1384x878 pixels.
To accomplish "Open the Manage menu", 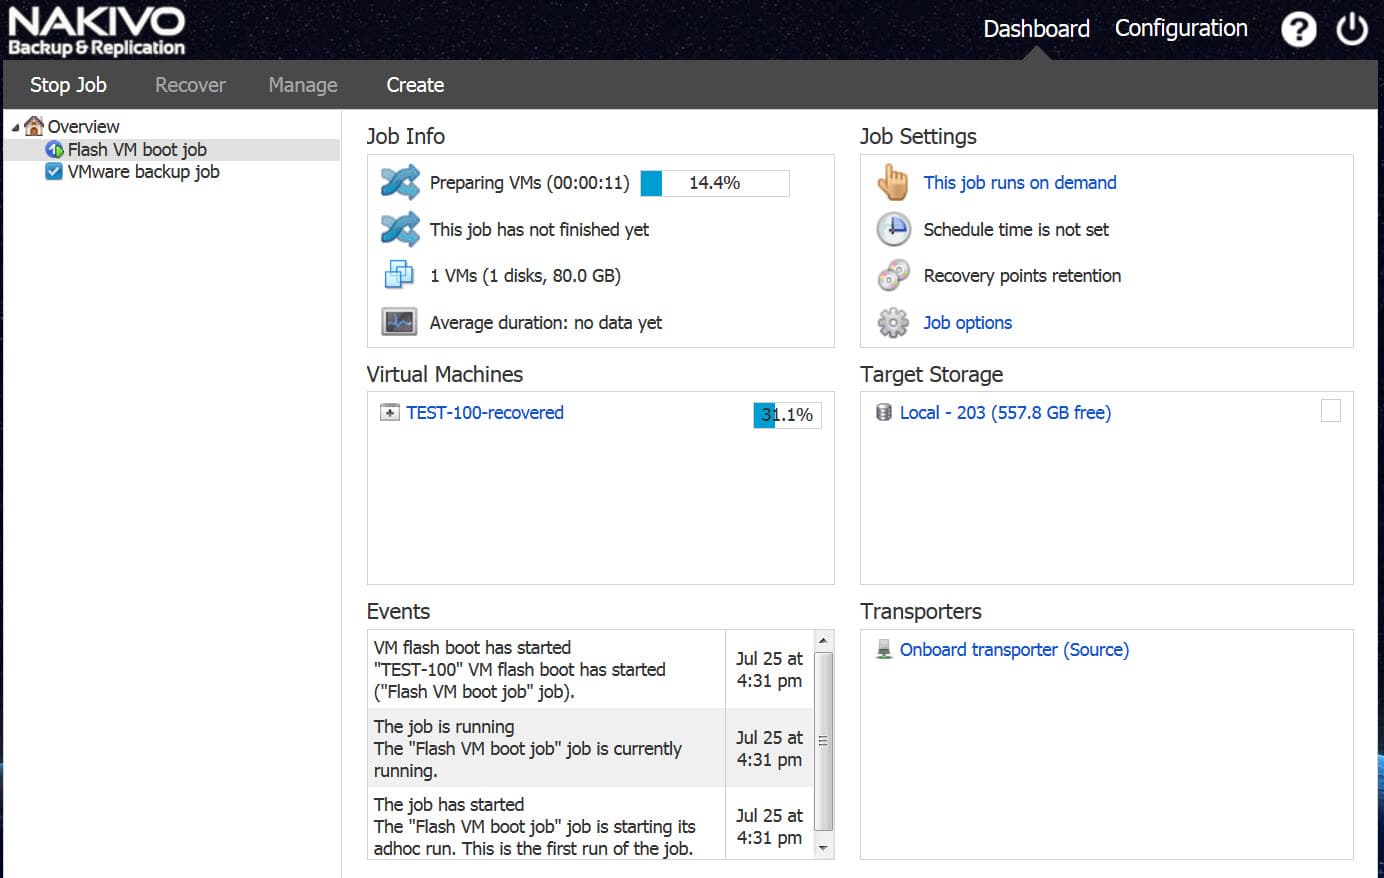I will pos(303,85).
